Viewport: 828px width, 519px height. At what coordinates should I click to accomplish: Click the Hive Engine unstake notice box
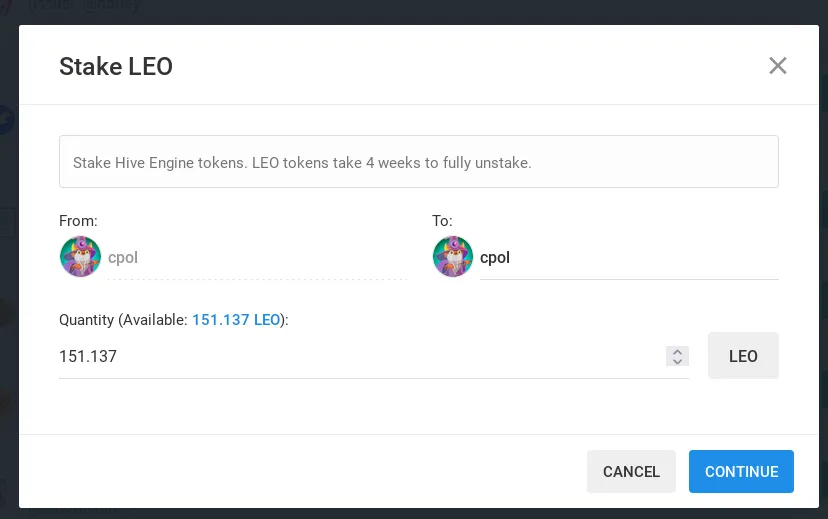tap(419, 162)
